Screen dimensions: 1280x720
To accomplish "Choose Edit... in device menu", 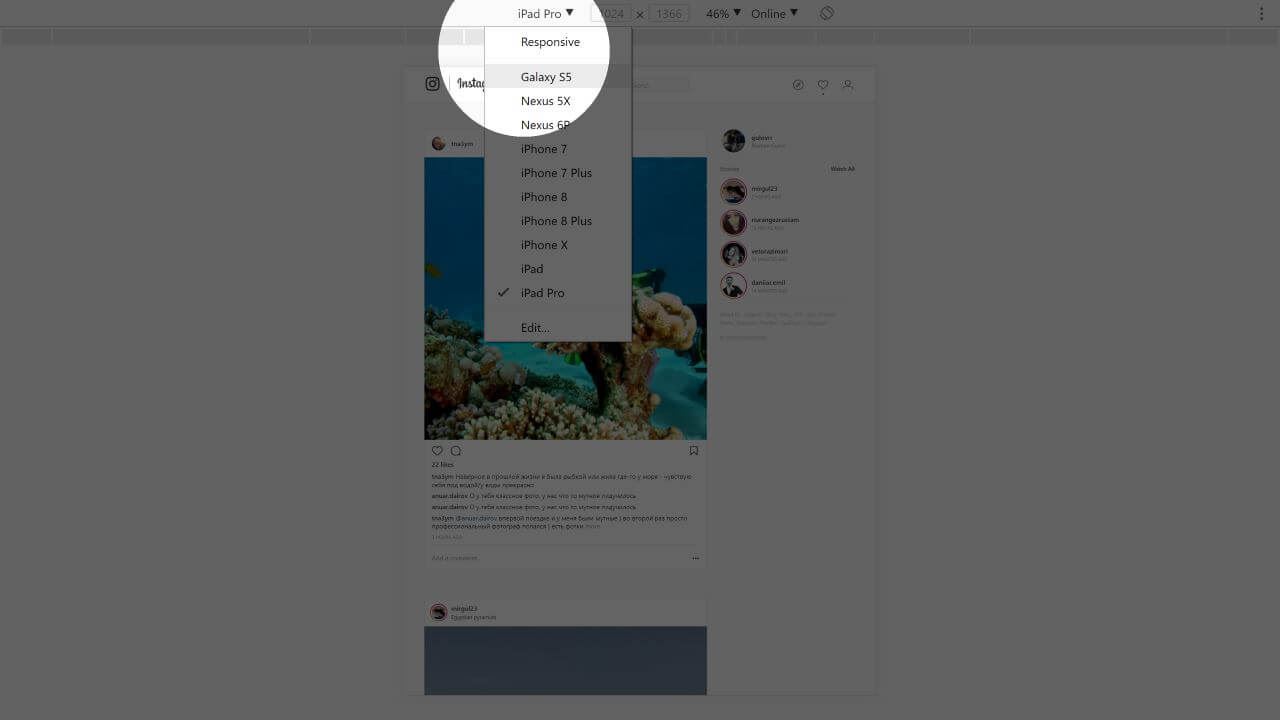I will click(558, 327).
